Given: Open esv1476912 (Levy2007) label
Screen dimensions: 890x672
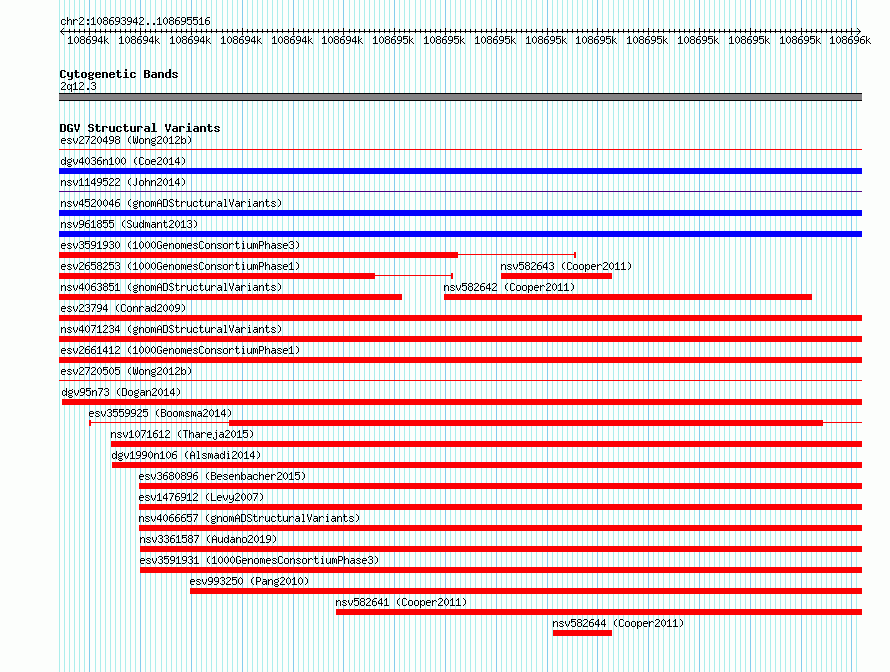Looking at the screenshot, I should click(x=201, y=497).
